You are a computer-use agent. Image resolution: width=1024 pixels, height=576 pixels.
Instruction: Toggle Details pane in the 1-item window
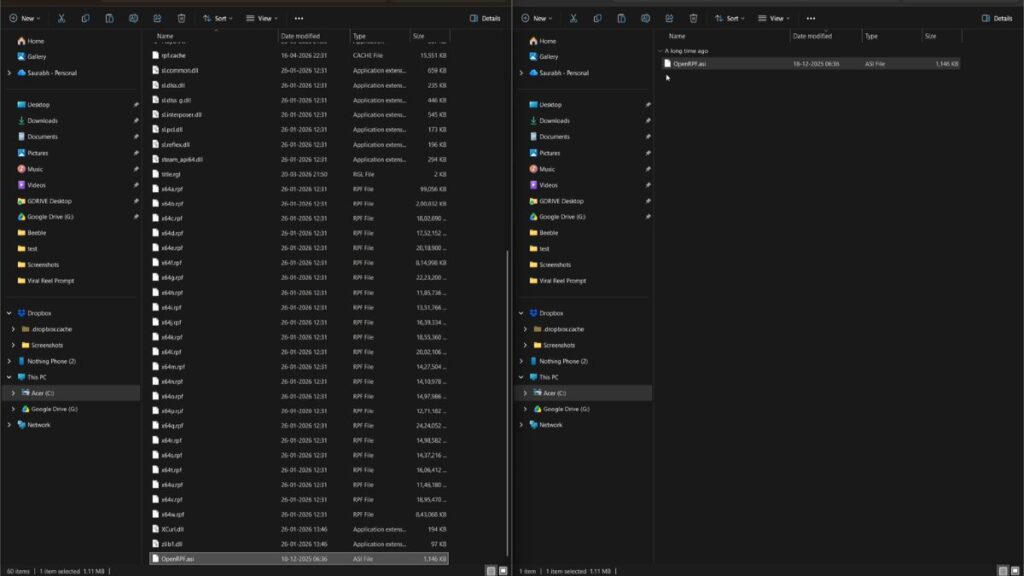point(997,18)
